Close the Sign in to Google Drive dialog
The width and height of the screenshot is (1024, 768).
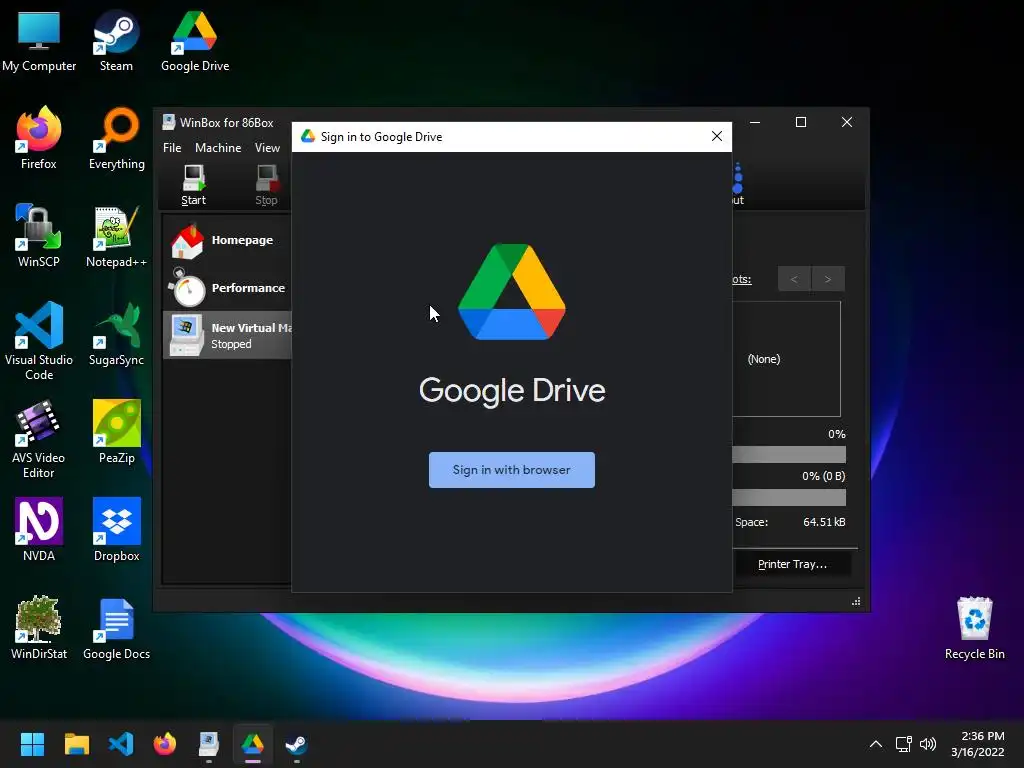click(x=716, y=136)
